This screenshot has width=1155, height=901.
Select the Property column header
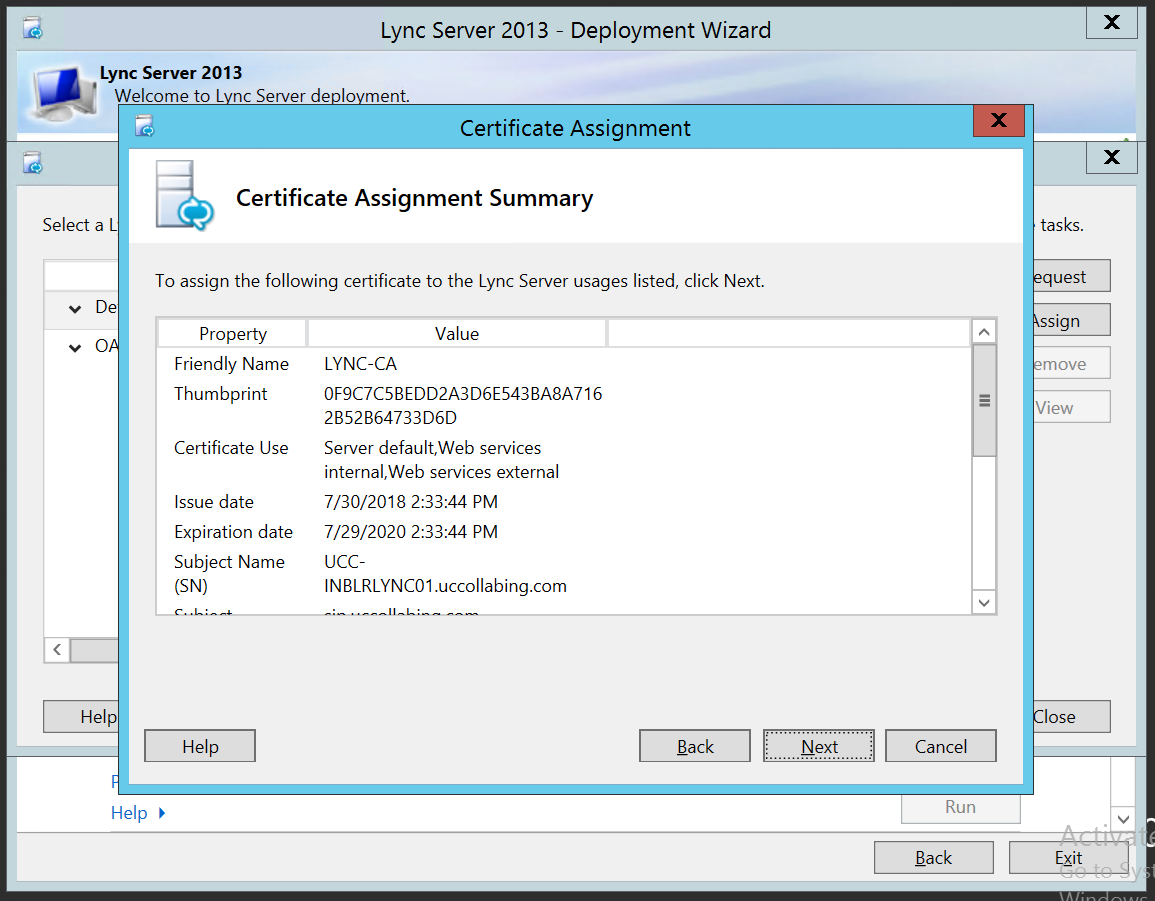coord(233,333)
